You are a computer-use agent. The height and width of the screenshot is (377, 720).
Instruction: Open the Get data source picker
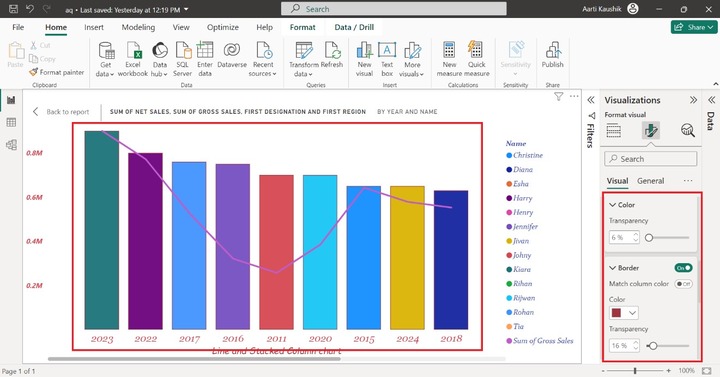point(105,59)
